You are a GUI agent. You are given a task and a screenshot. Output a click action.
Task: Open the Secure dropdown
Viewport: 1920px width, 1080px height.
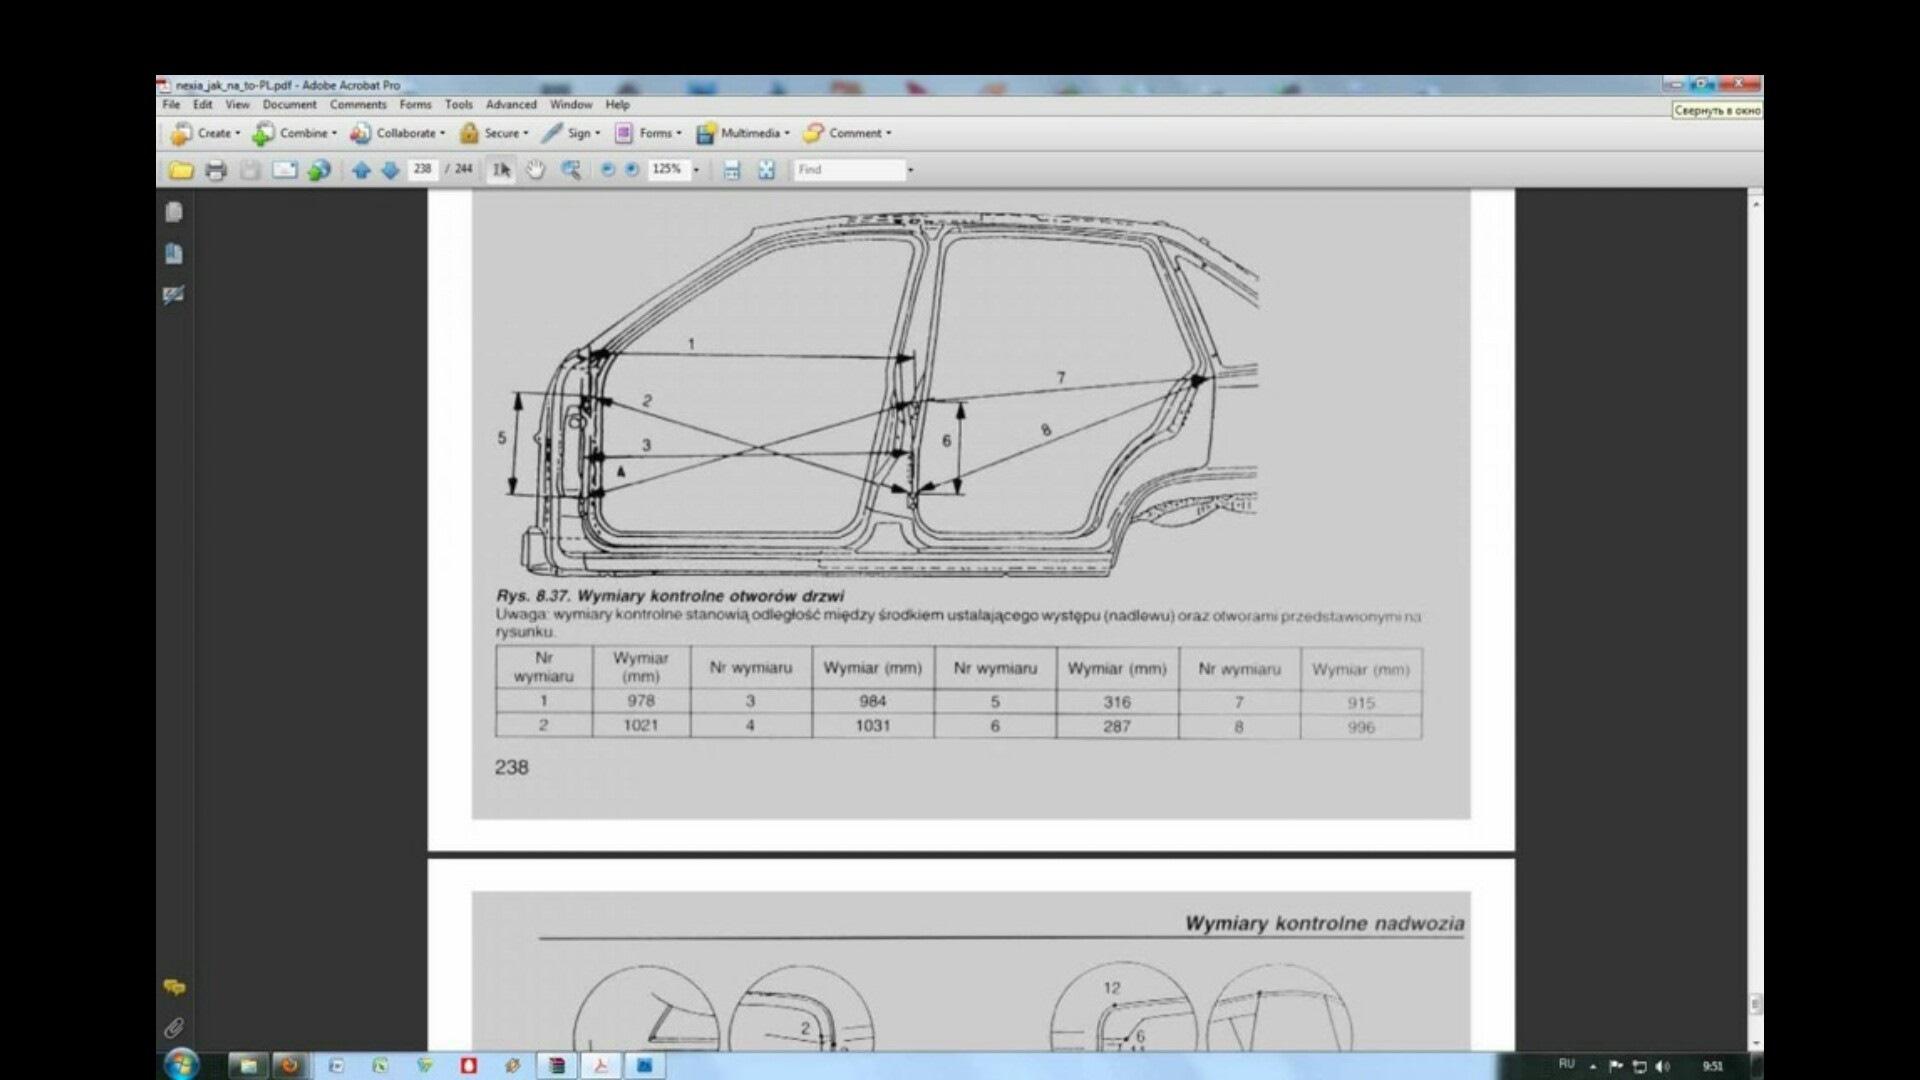pos(494,133)
